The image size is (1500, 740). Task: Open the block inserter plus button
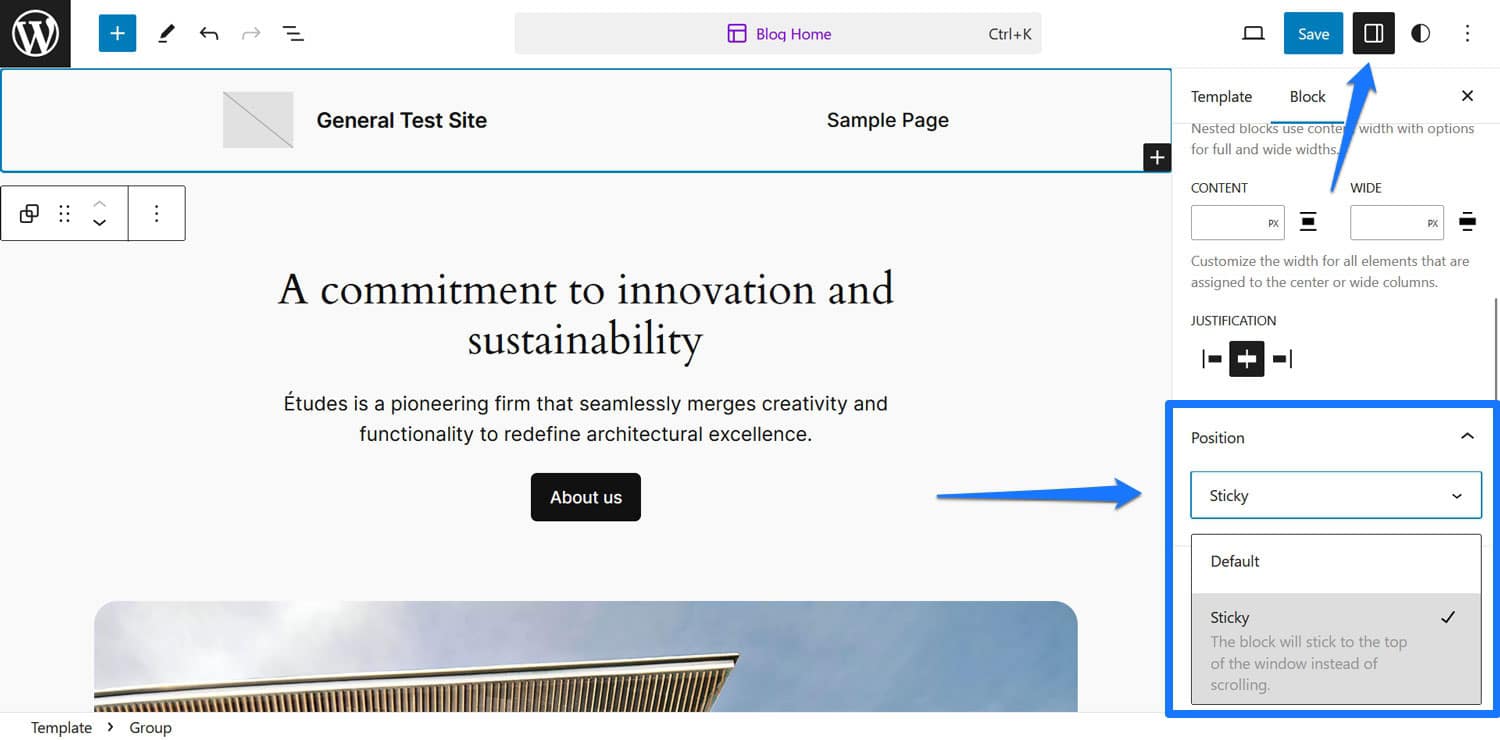click(117, 34)
